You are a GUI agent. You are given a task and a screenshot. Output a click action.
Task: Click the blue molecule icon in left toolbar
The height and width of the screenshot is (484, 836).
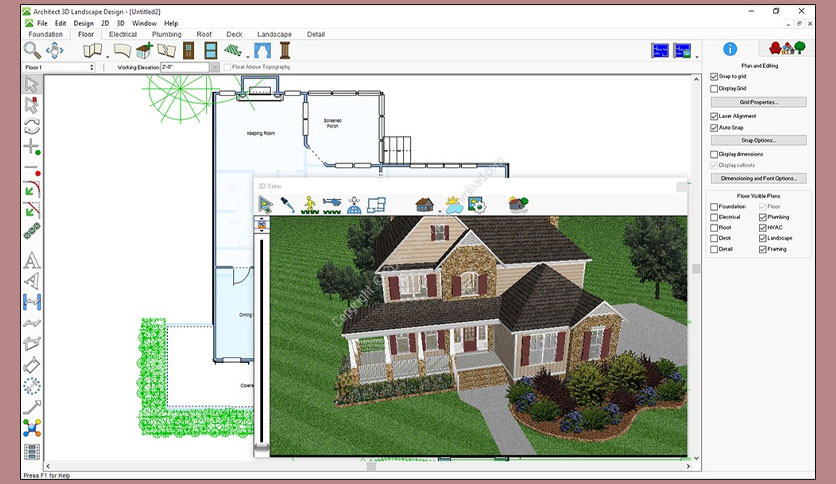31,428
